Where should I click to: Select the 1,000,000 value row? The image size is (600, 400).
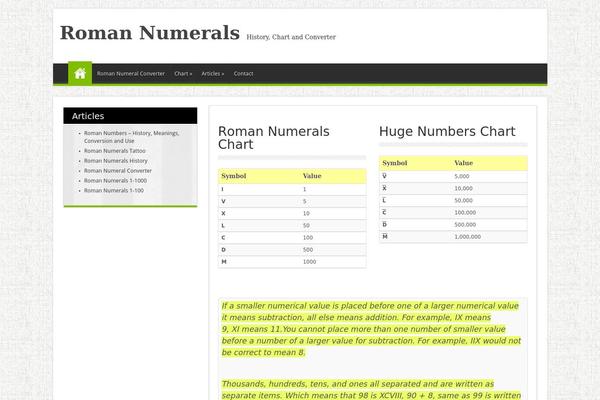[453, 237]
